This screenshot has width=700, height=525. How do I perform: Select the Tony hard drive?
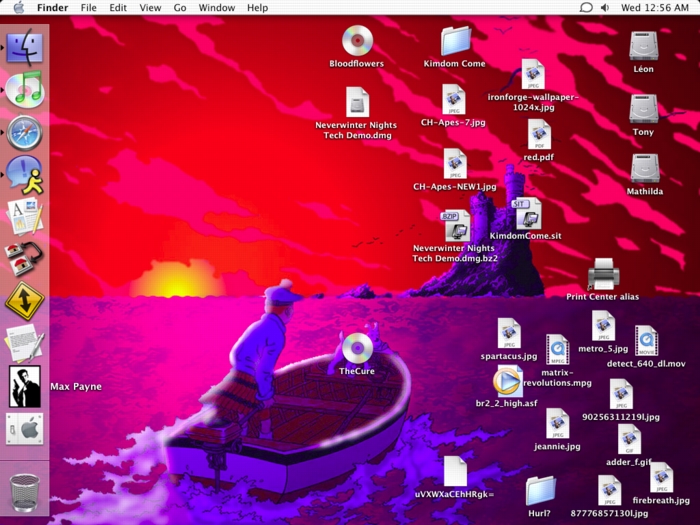pos(643,108)
